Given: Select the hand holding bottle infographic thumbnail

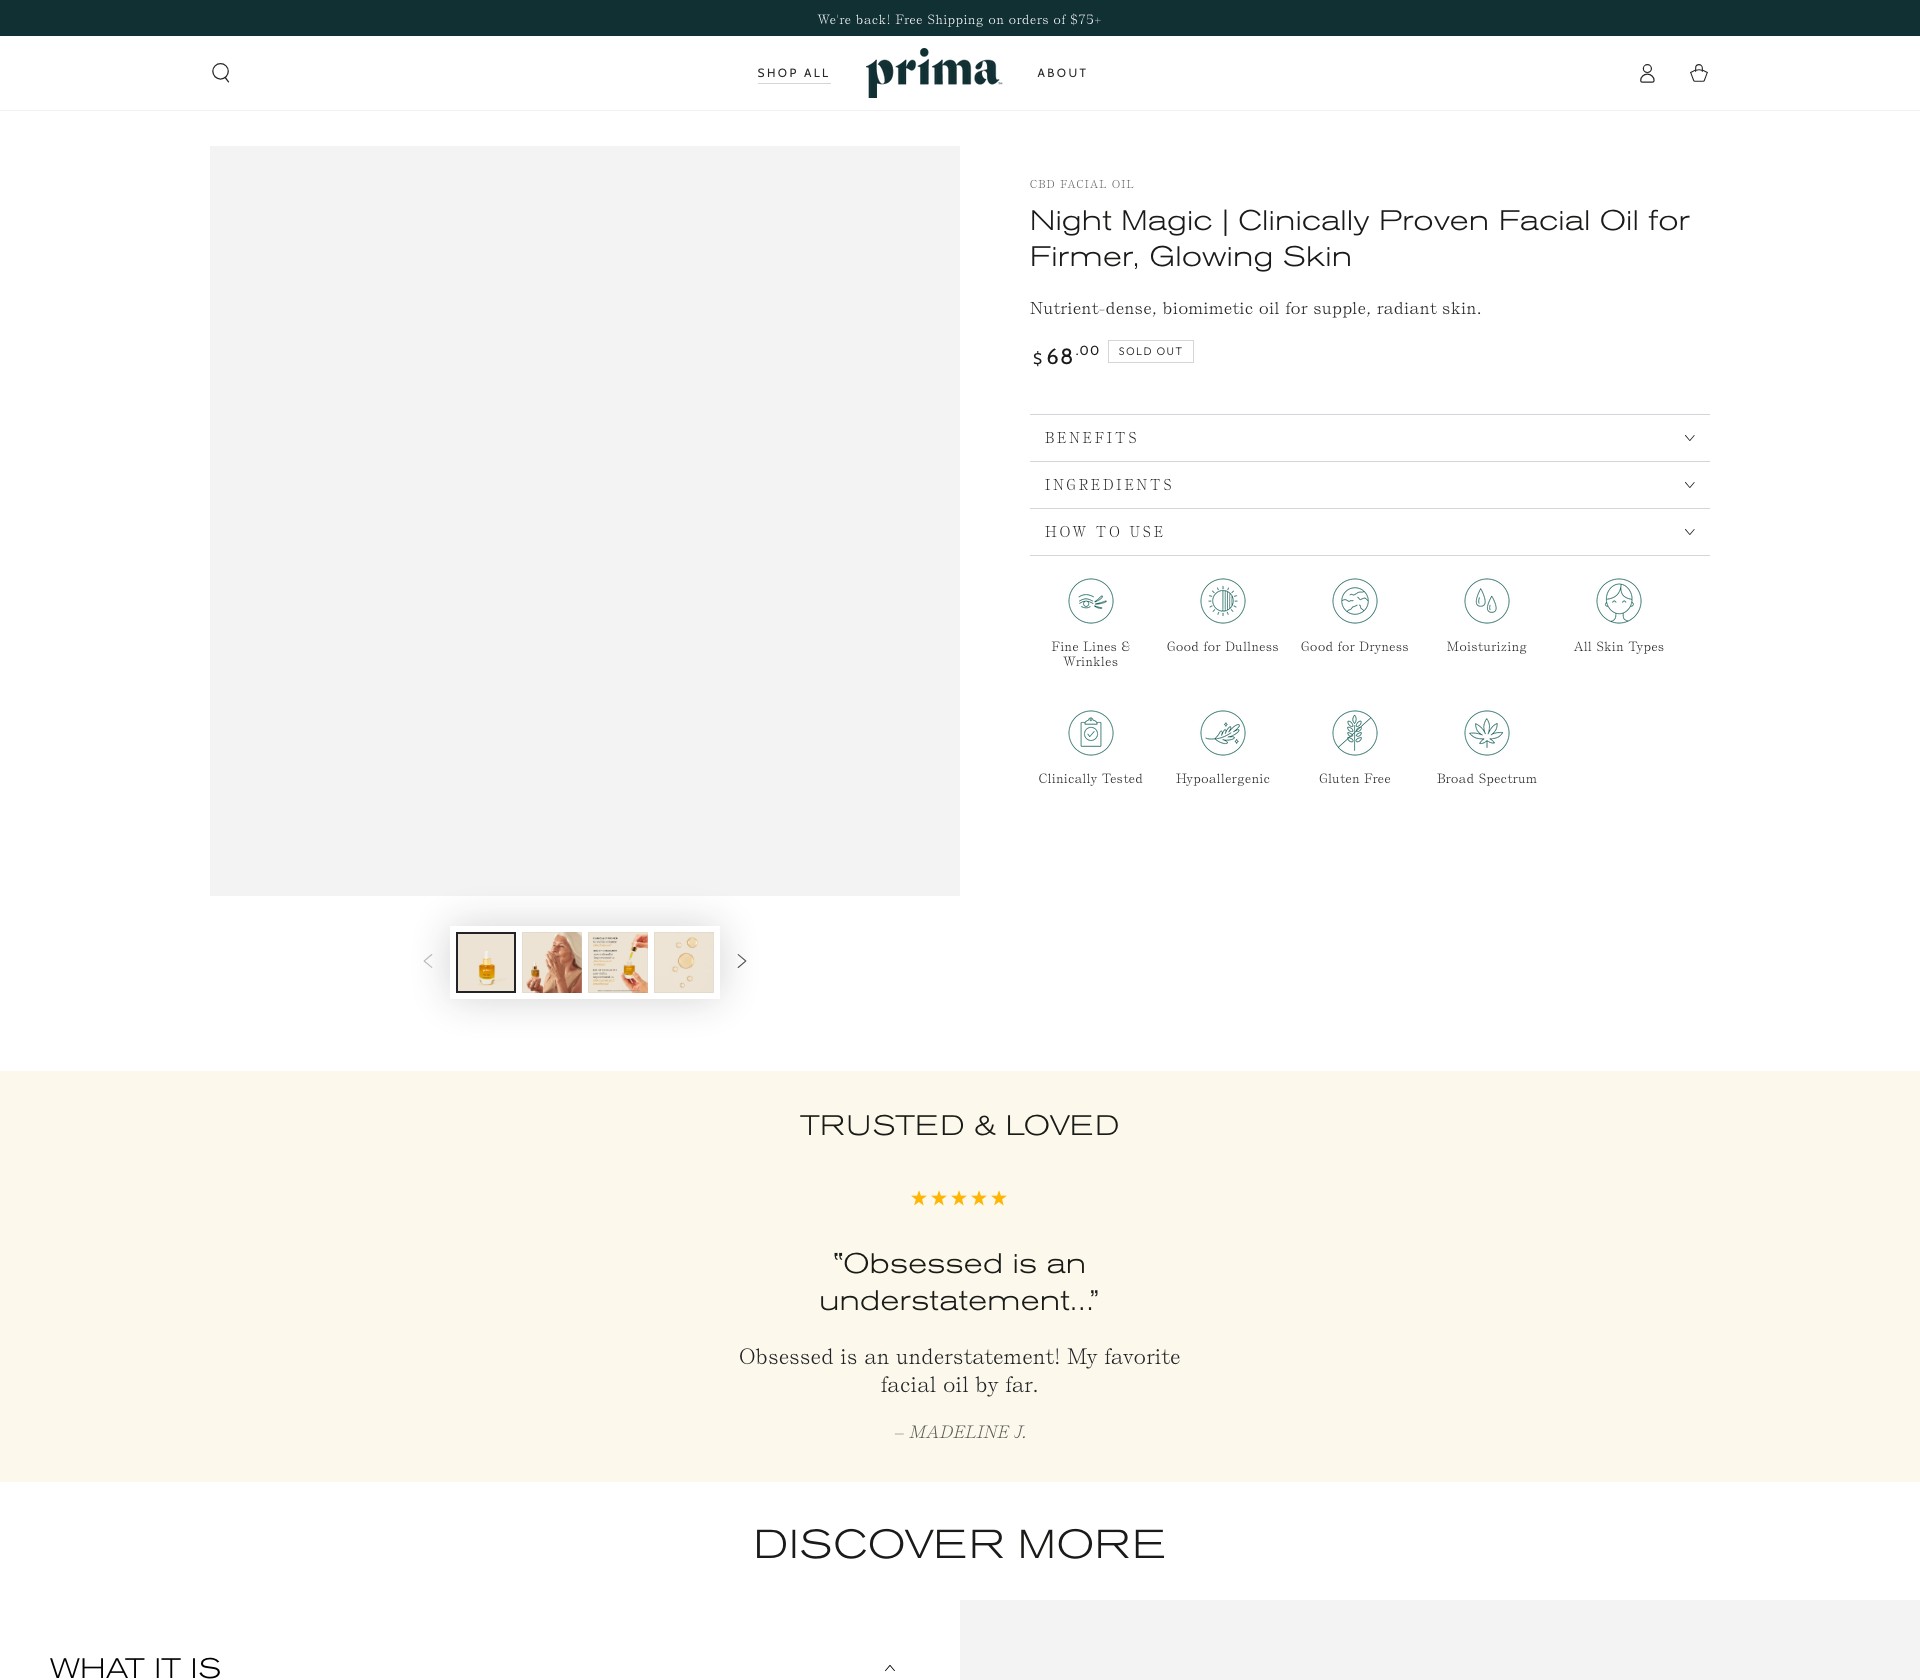Looking at the screenshot, I should coord(618,962).
